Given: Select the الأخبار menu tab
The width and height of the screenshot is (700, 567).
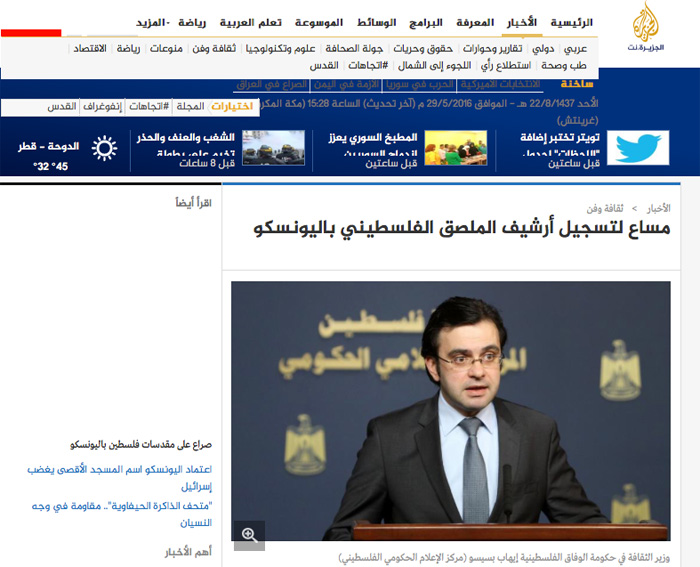Looking at the screenshot, I should click(522, 22).
